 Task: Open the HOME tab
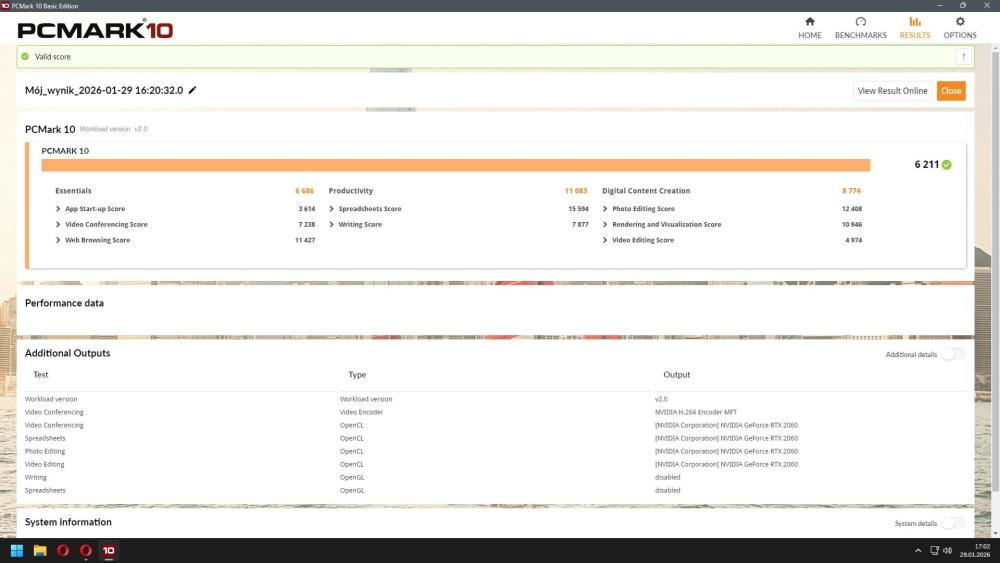tap(809, 28)
